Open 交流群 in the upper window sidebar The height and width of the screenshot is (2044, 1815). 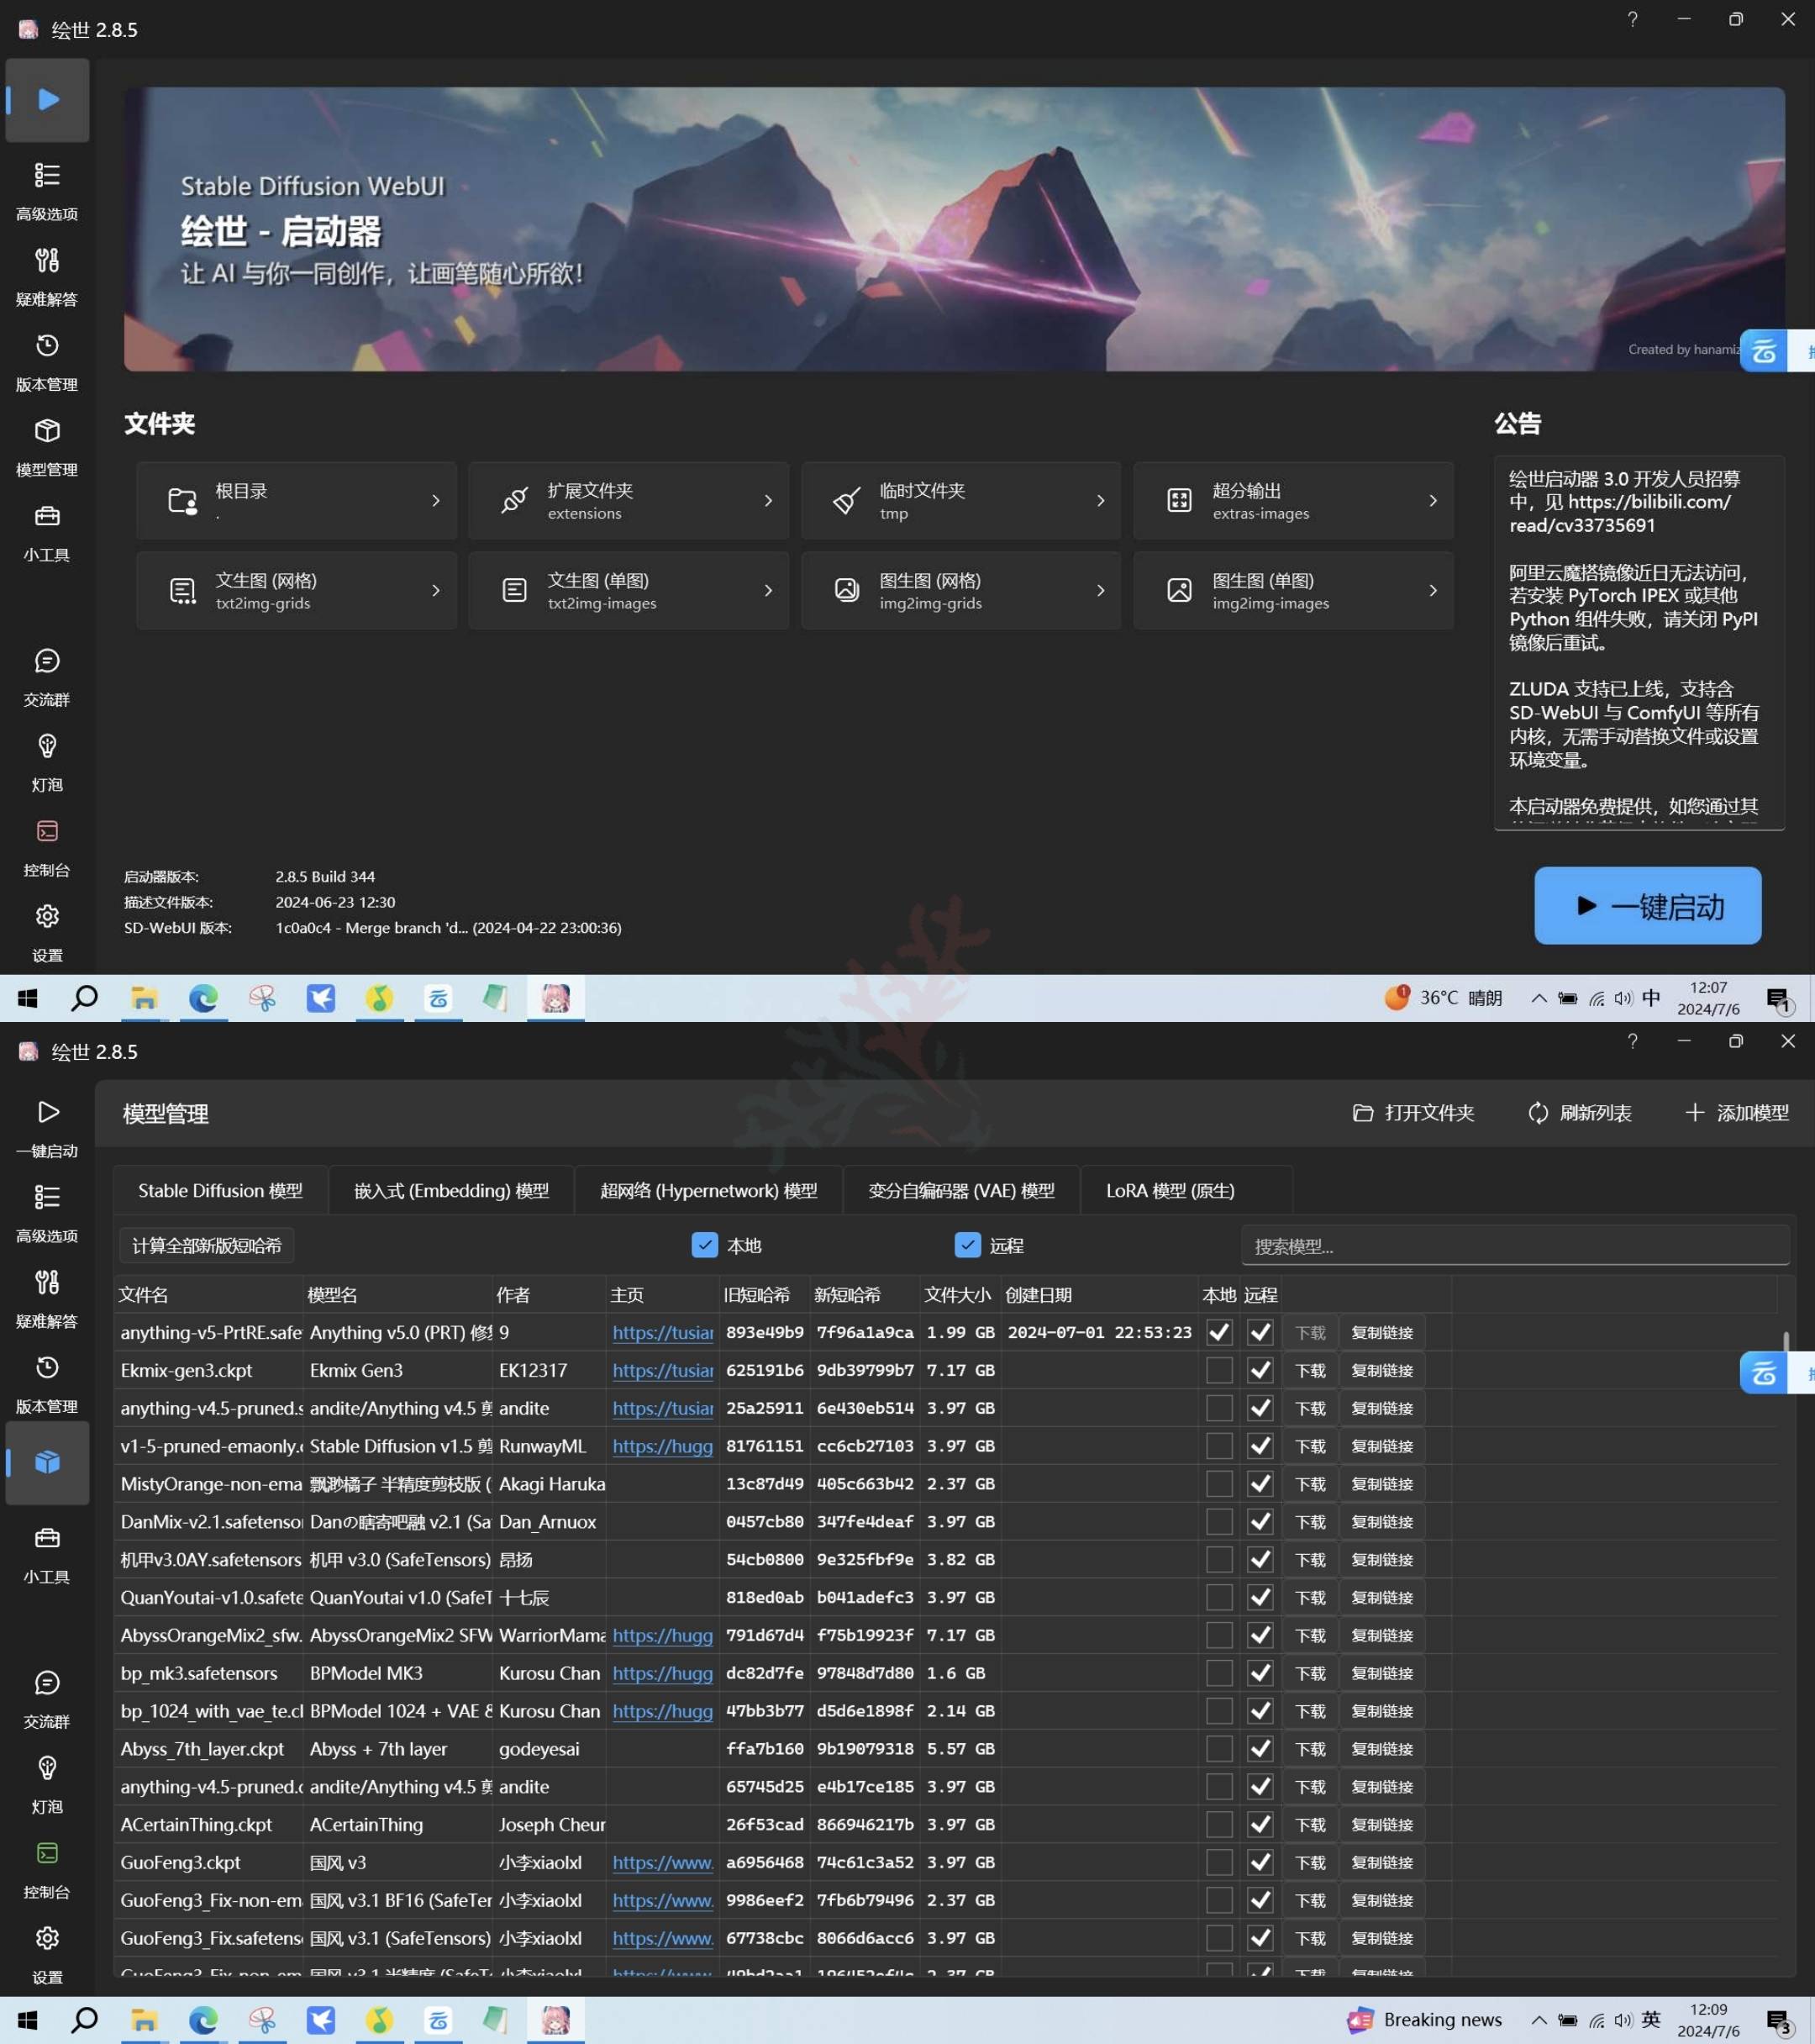47,677
